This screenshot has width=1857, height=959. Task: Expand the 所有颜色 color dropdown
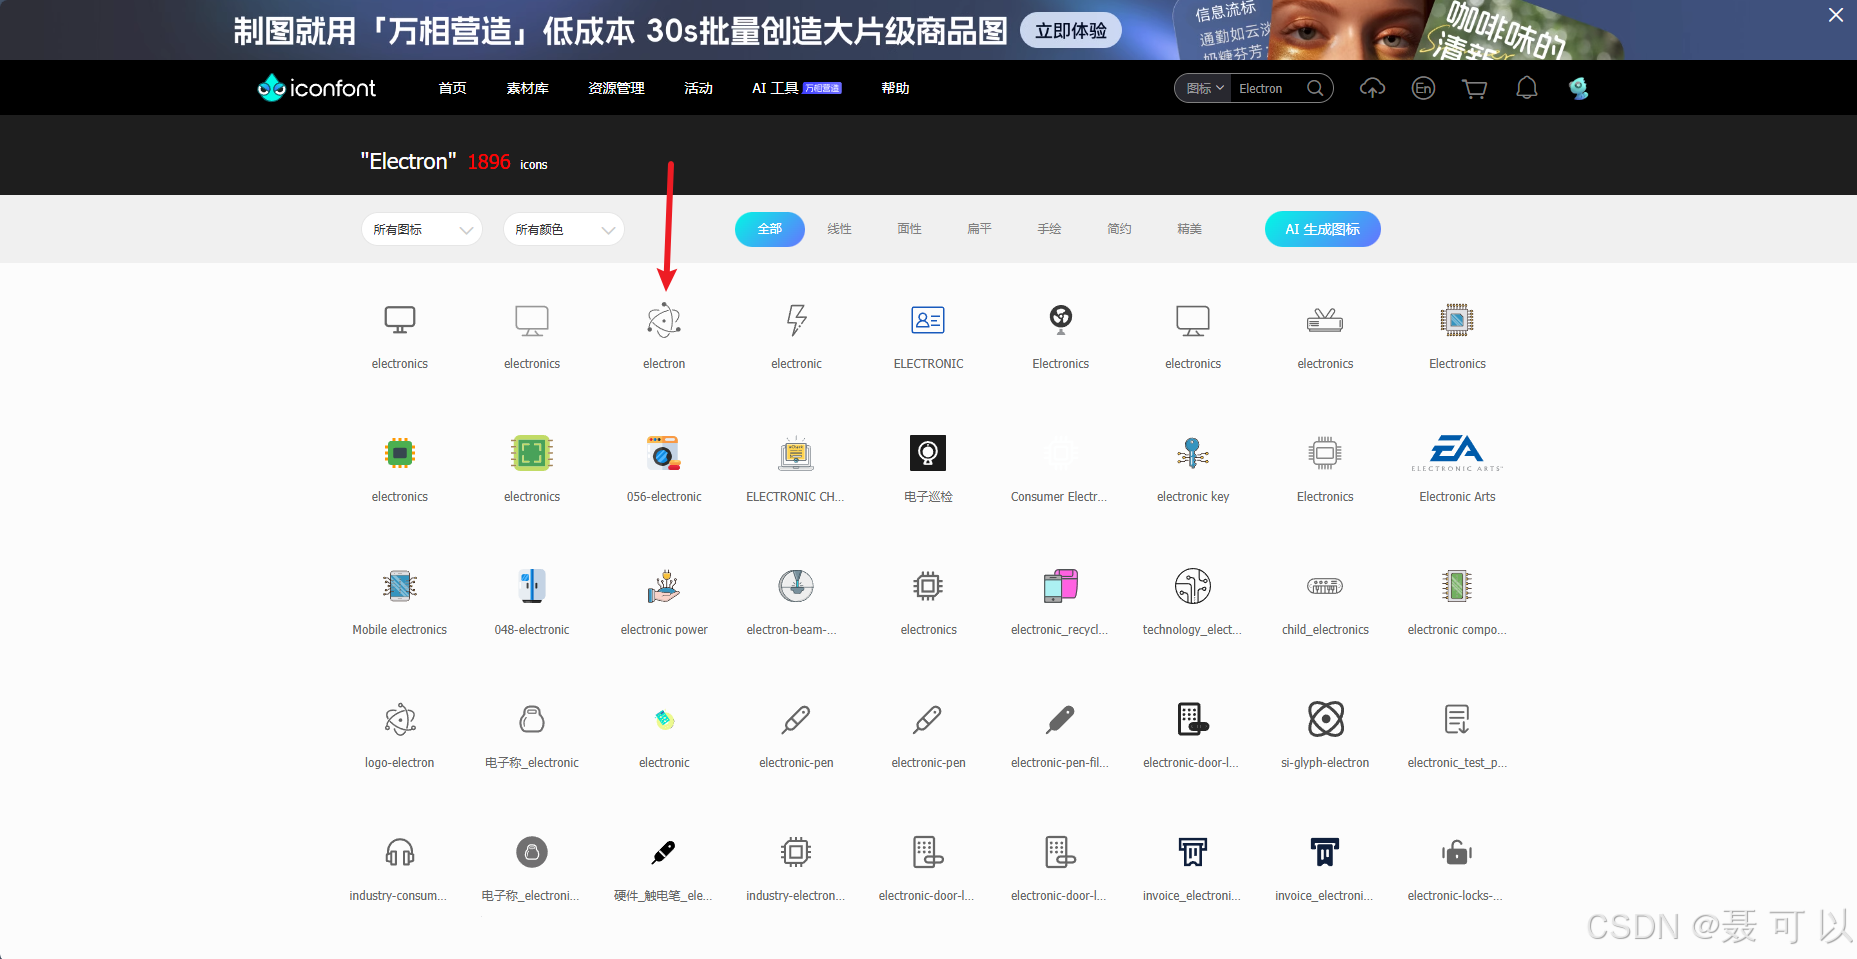563,229
